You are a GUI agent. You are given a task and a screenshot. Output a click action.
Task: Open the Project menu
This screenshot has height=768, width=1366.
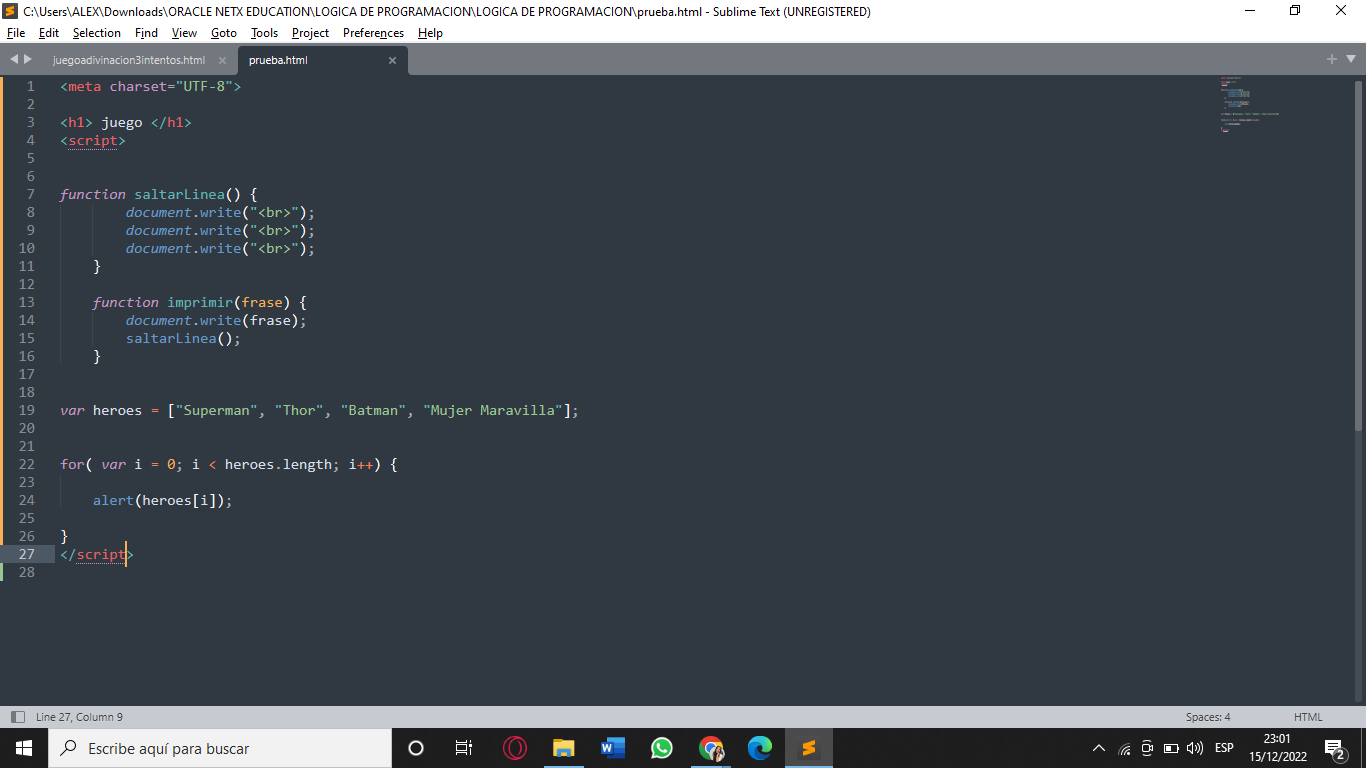(x=310, y=33)
